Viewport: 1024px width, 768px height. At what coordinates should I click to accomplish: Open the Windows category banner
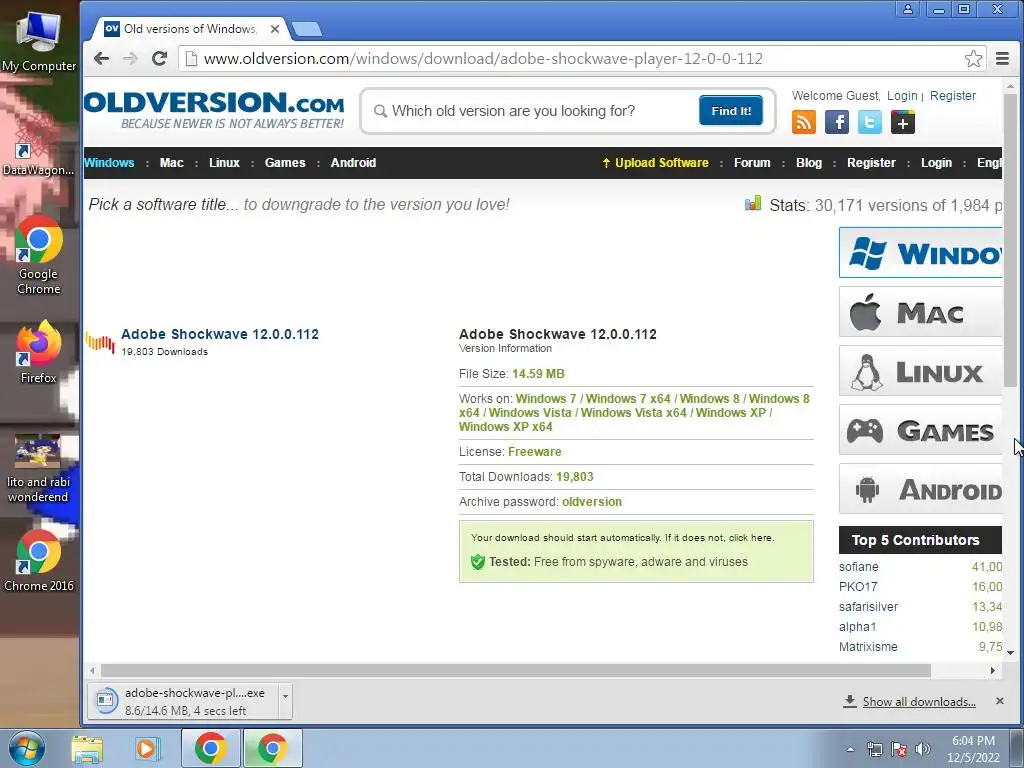[920, 253]
